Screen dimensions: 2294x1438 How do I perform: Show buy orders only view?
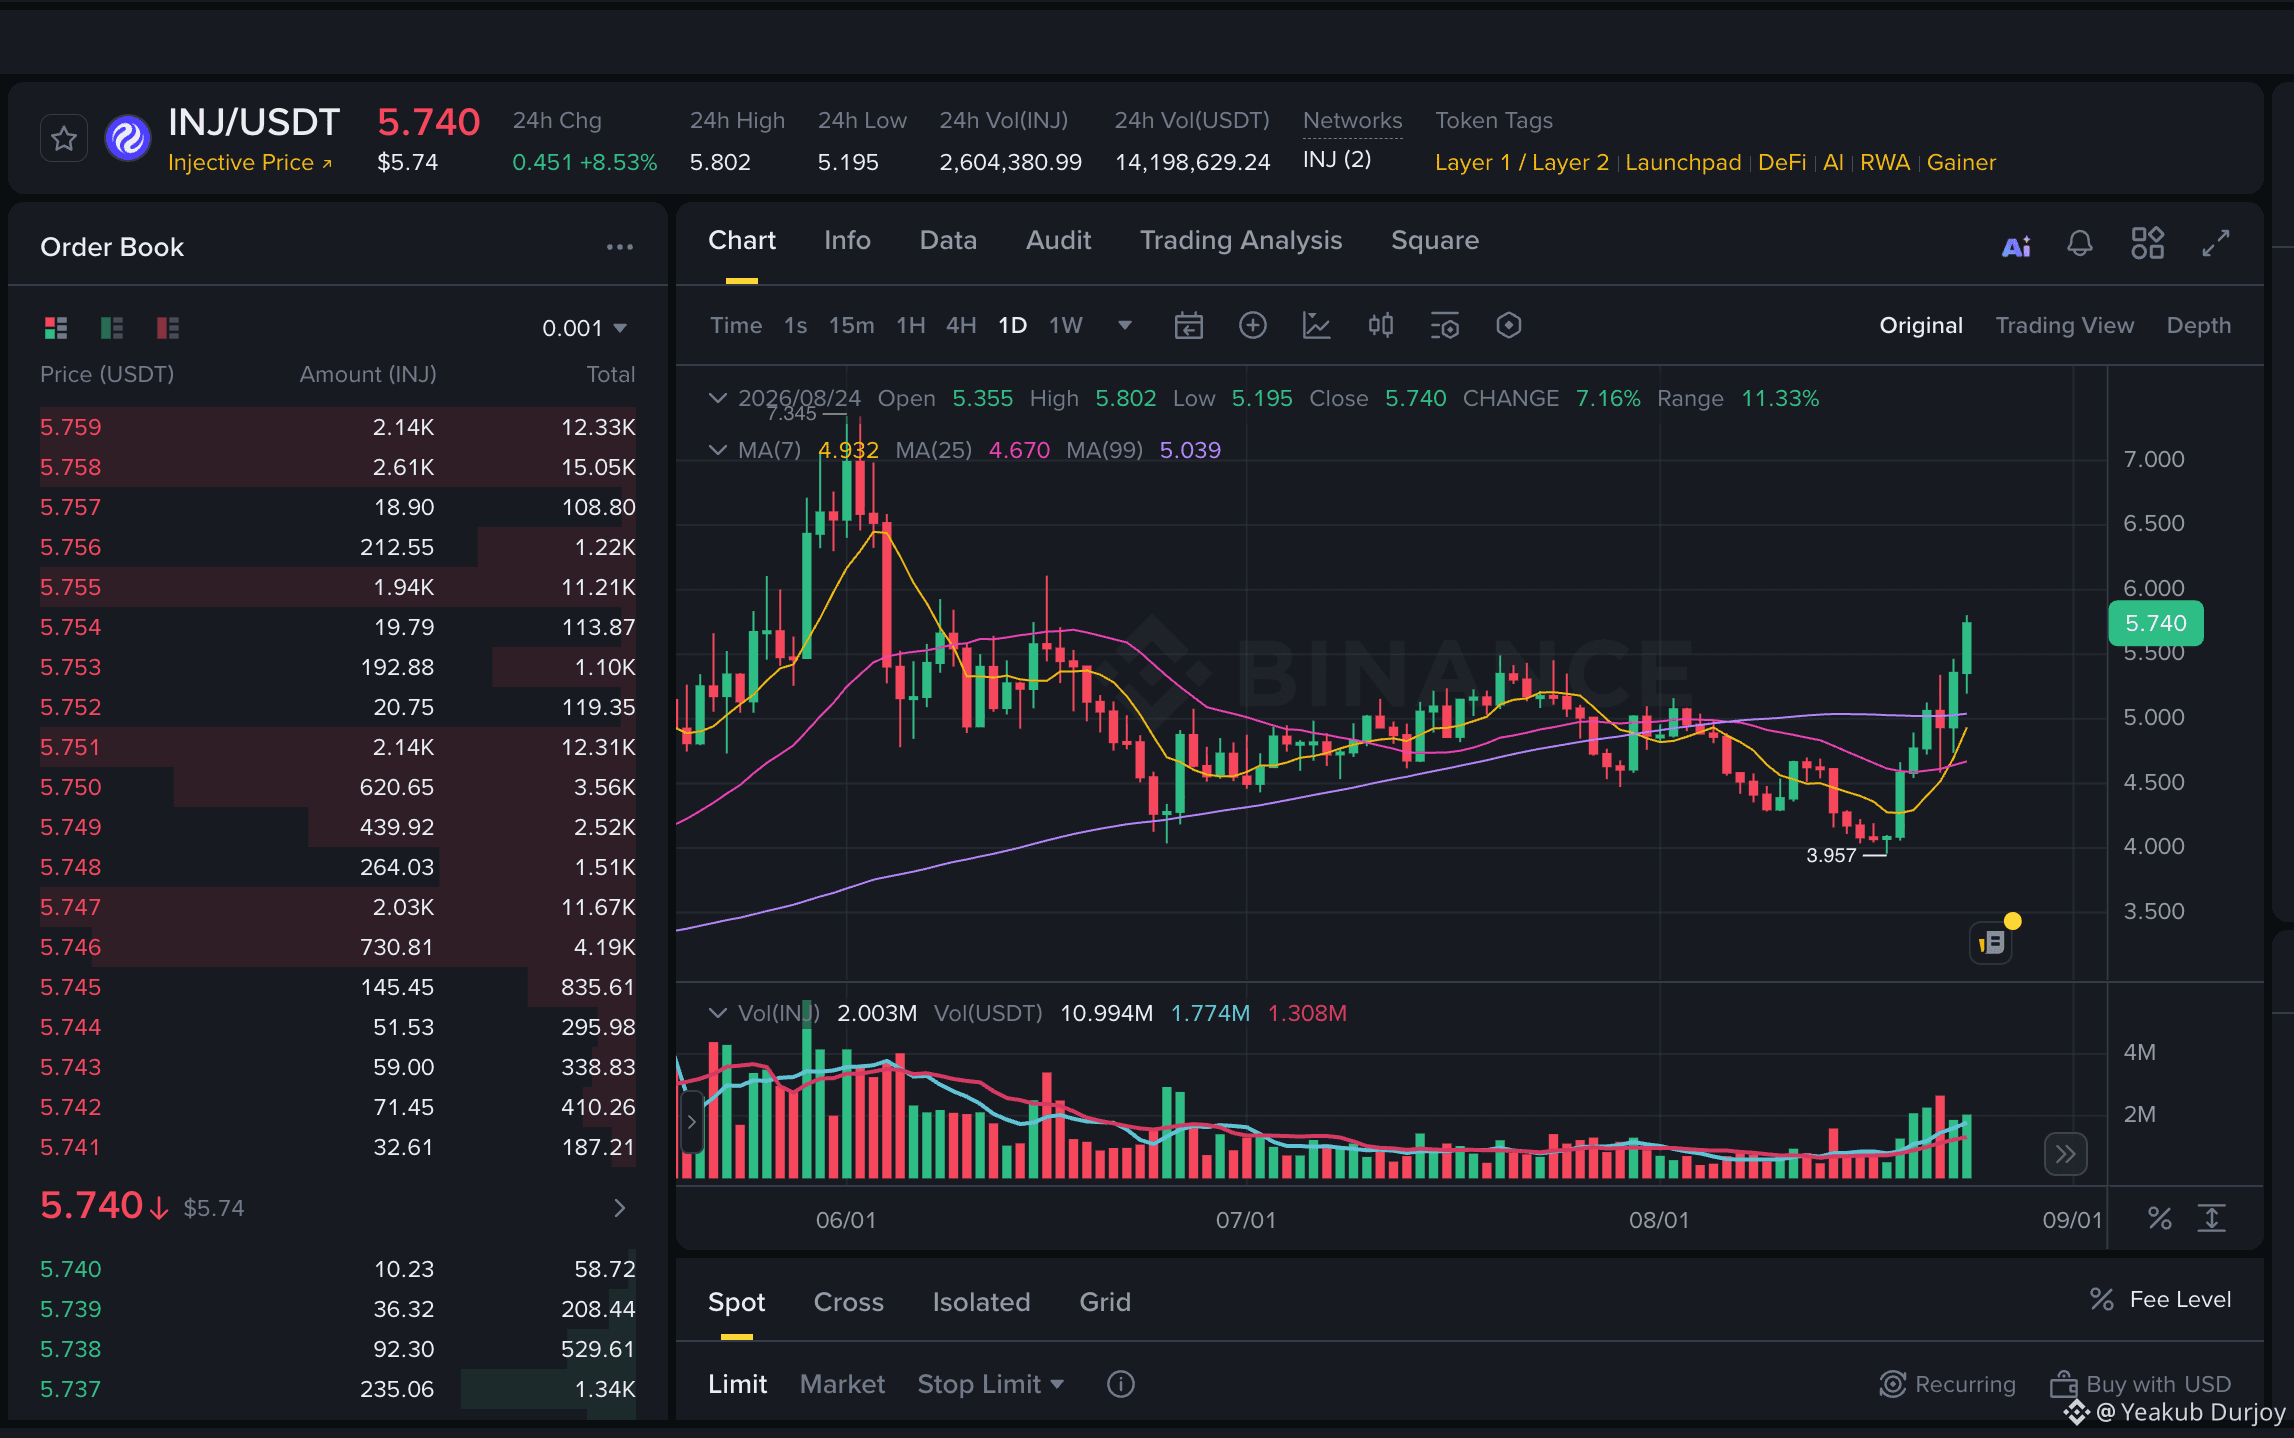[x=112, y=327]
